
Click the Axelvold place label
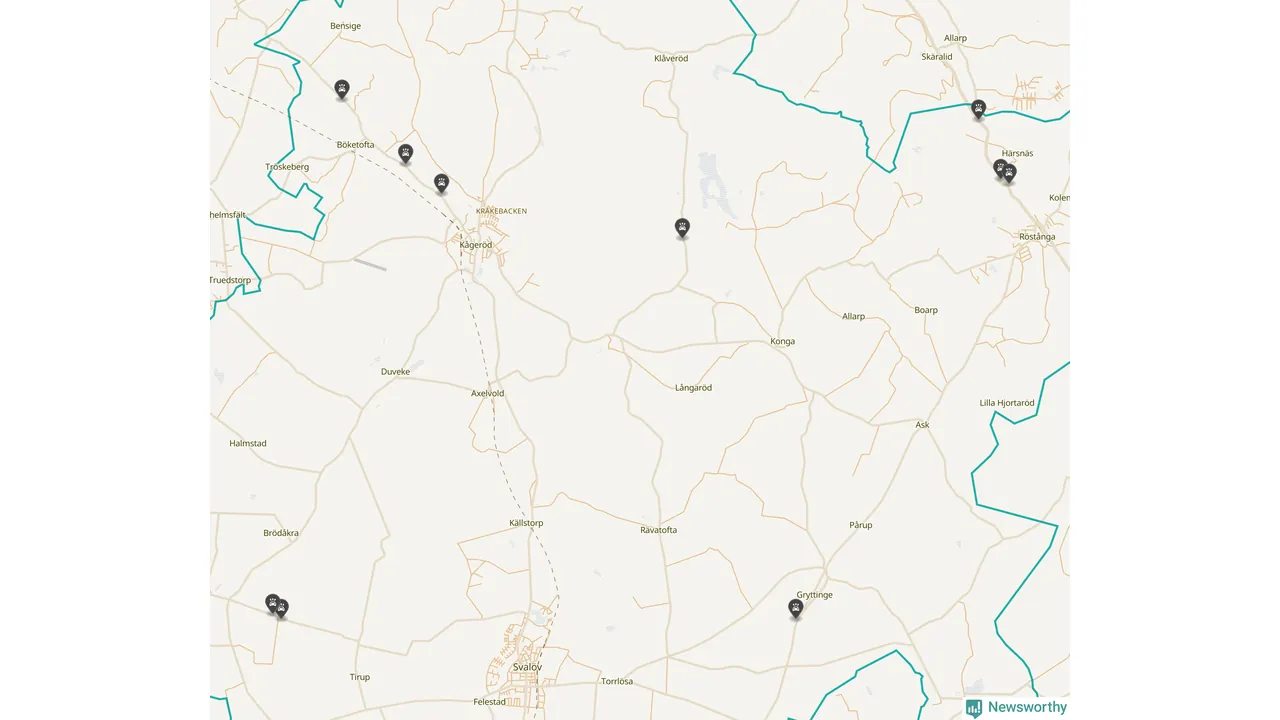[x=488, y=394]
